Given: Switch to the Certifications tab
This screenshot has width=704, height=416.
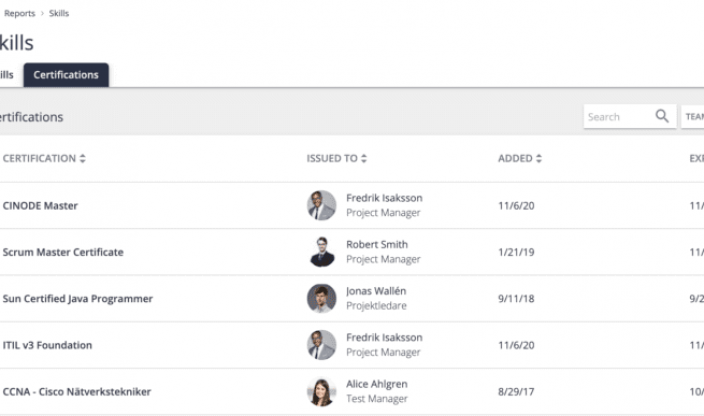Looking at the screenshot, I should (66, 75).
